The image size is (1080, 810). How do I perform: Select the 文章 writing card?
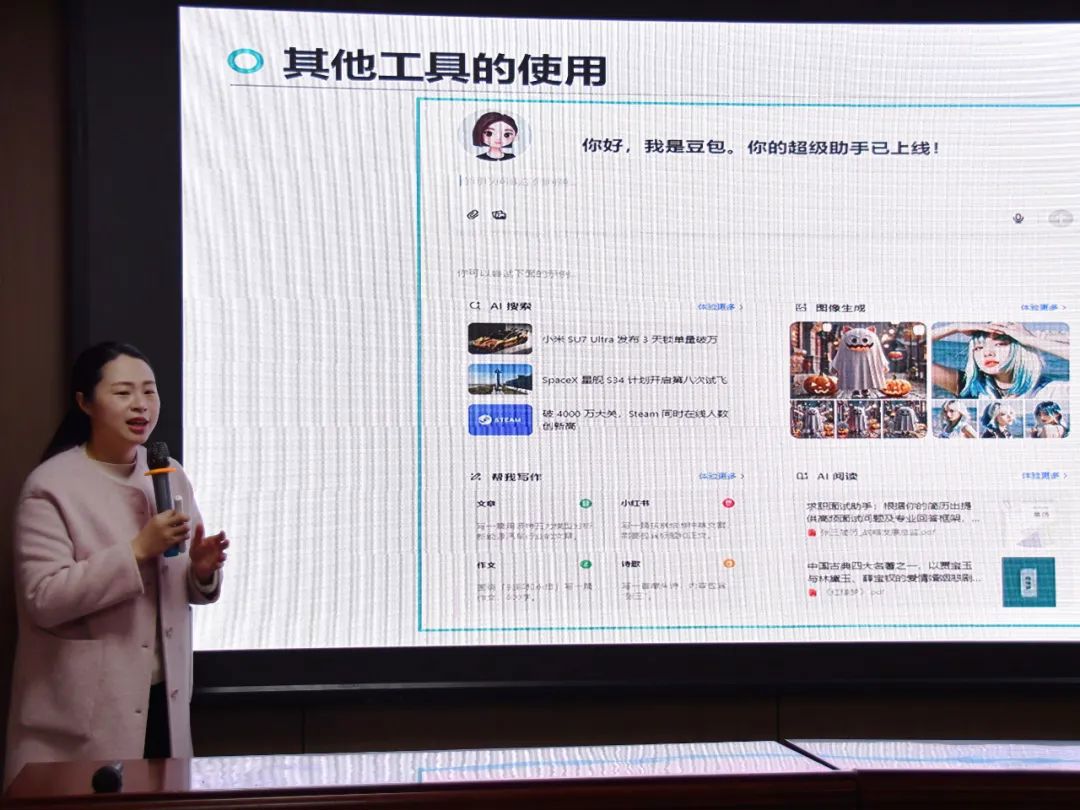pyautogui.click(x=534, y=520)
